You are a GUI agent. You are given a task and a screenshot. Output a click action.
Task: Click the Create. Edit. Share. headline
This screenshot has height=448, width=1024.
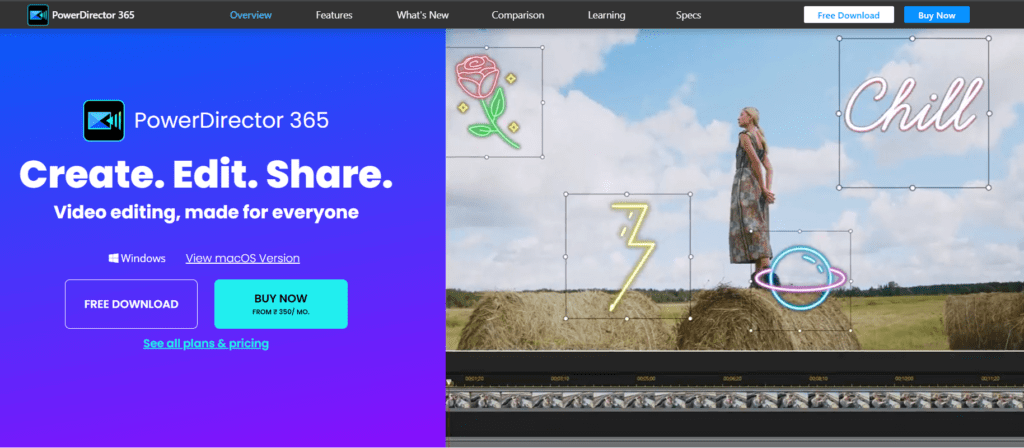coord(206,174)
